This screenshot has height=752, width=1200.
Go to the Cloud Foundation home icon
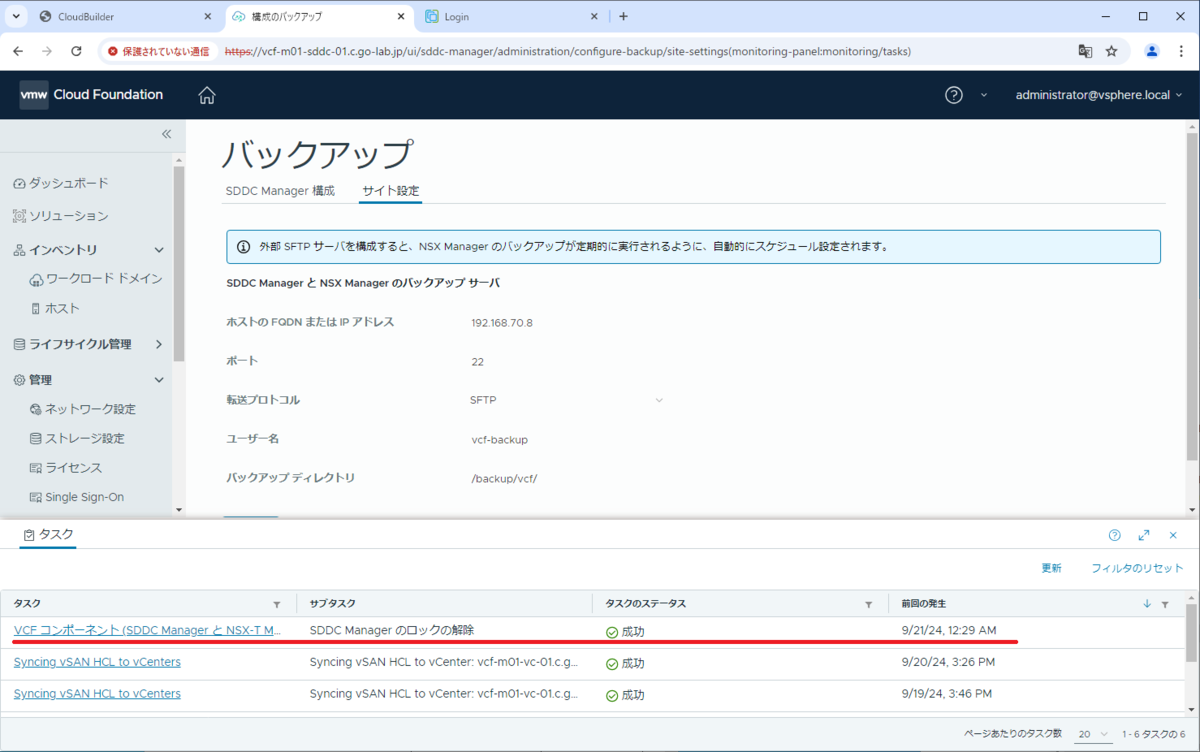pyautogui.click(x=207, y=95)
